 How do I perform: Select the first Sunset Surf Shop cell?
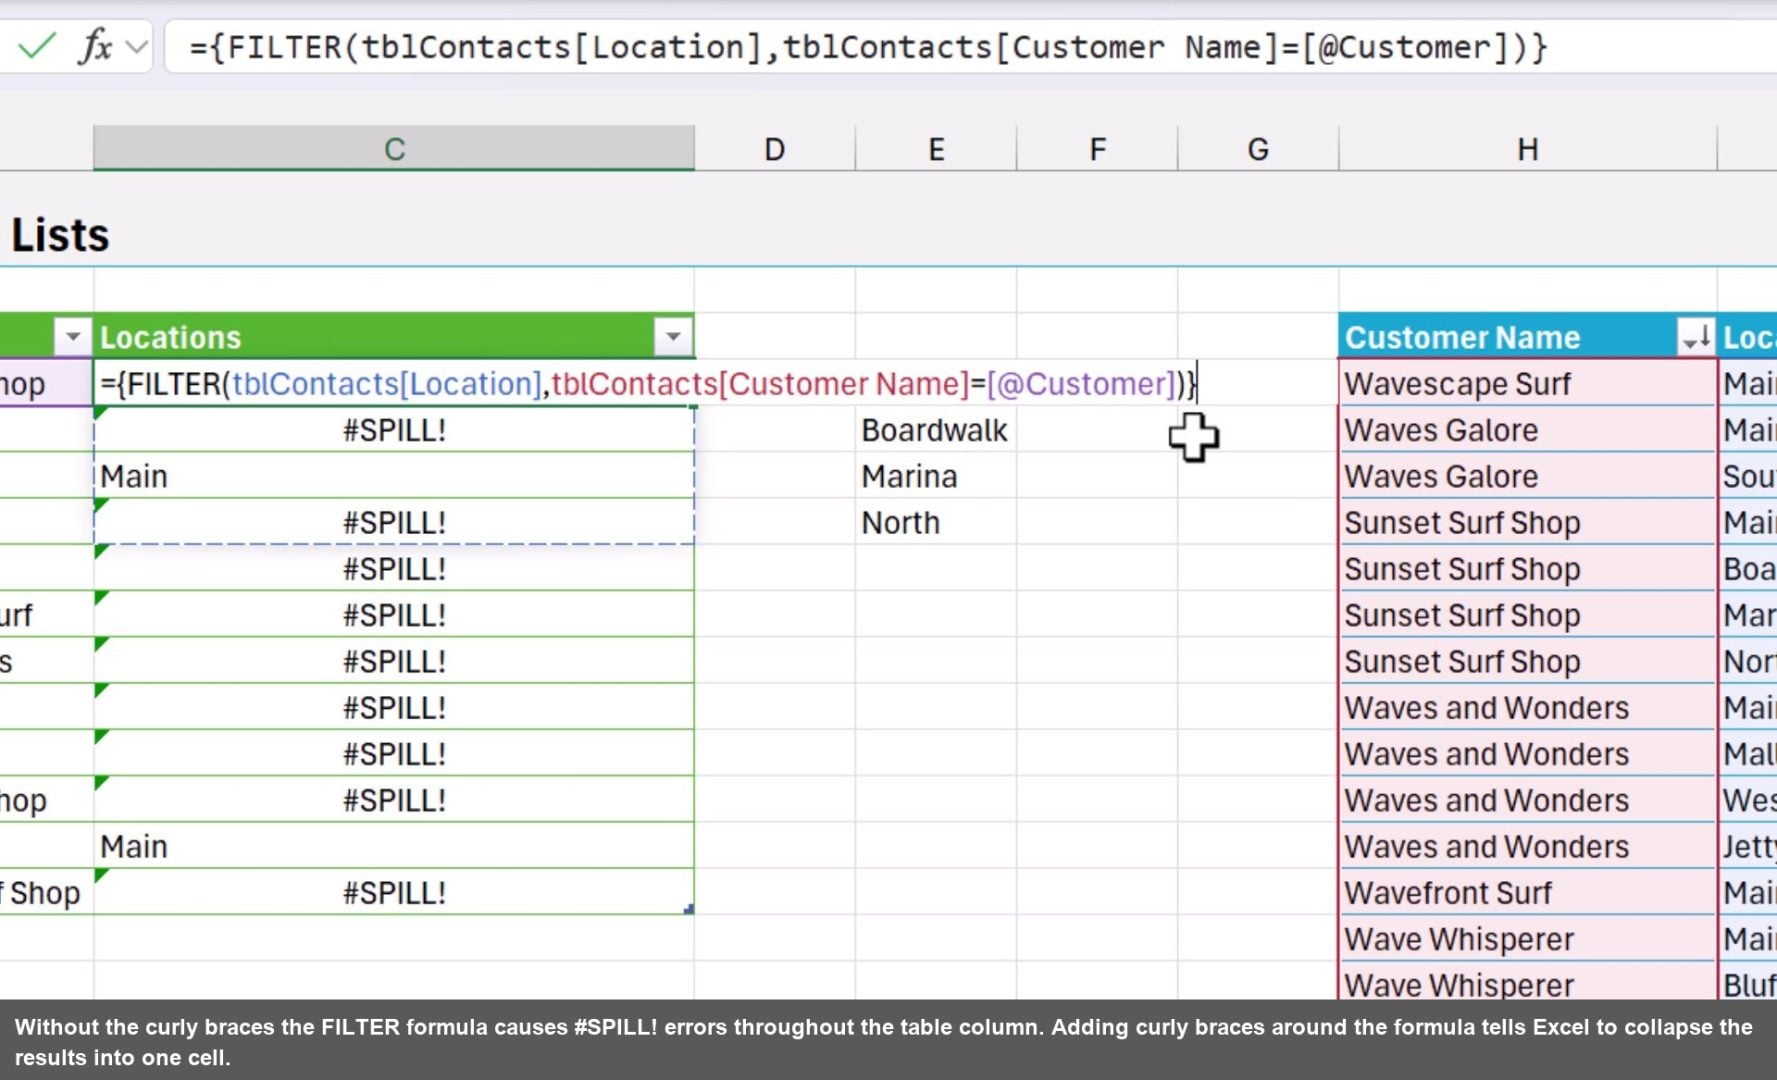pos(1527,523)
